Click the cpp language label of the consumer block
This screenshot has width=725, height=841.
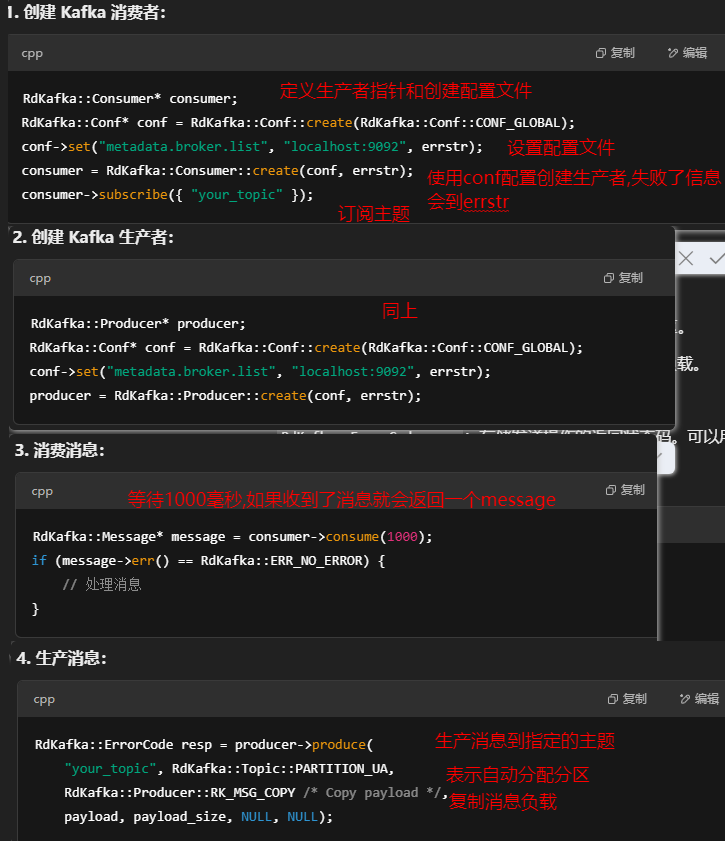[32, 54]
